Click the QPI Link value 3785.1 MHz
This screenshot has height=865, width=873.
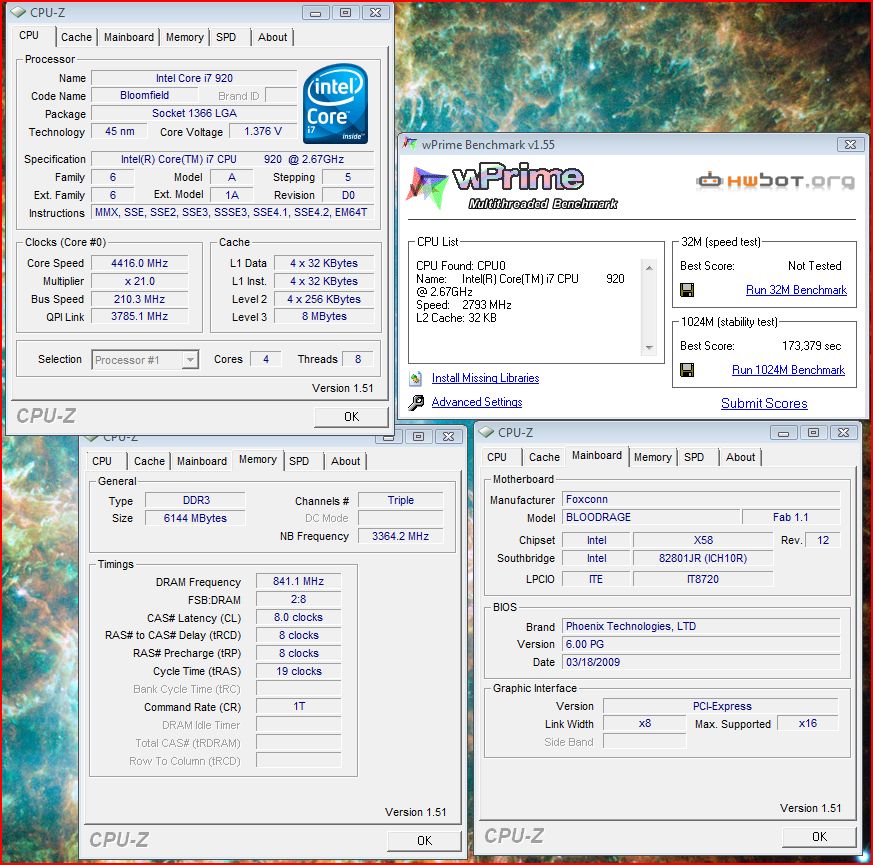pos(139,316)
